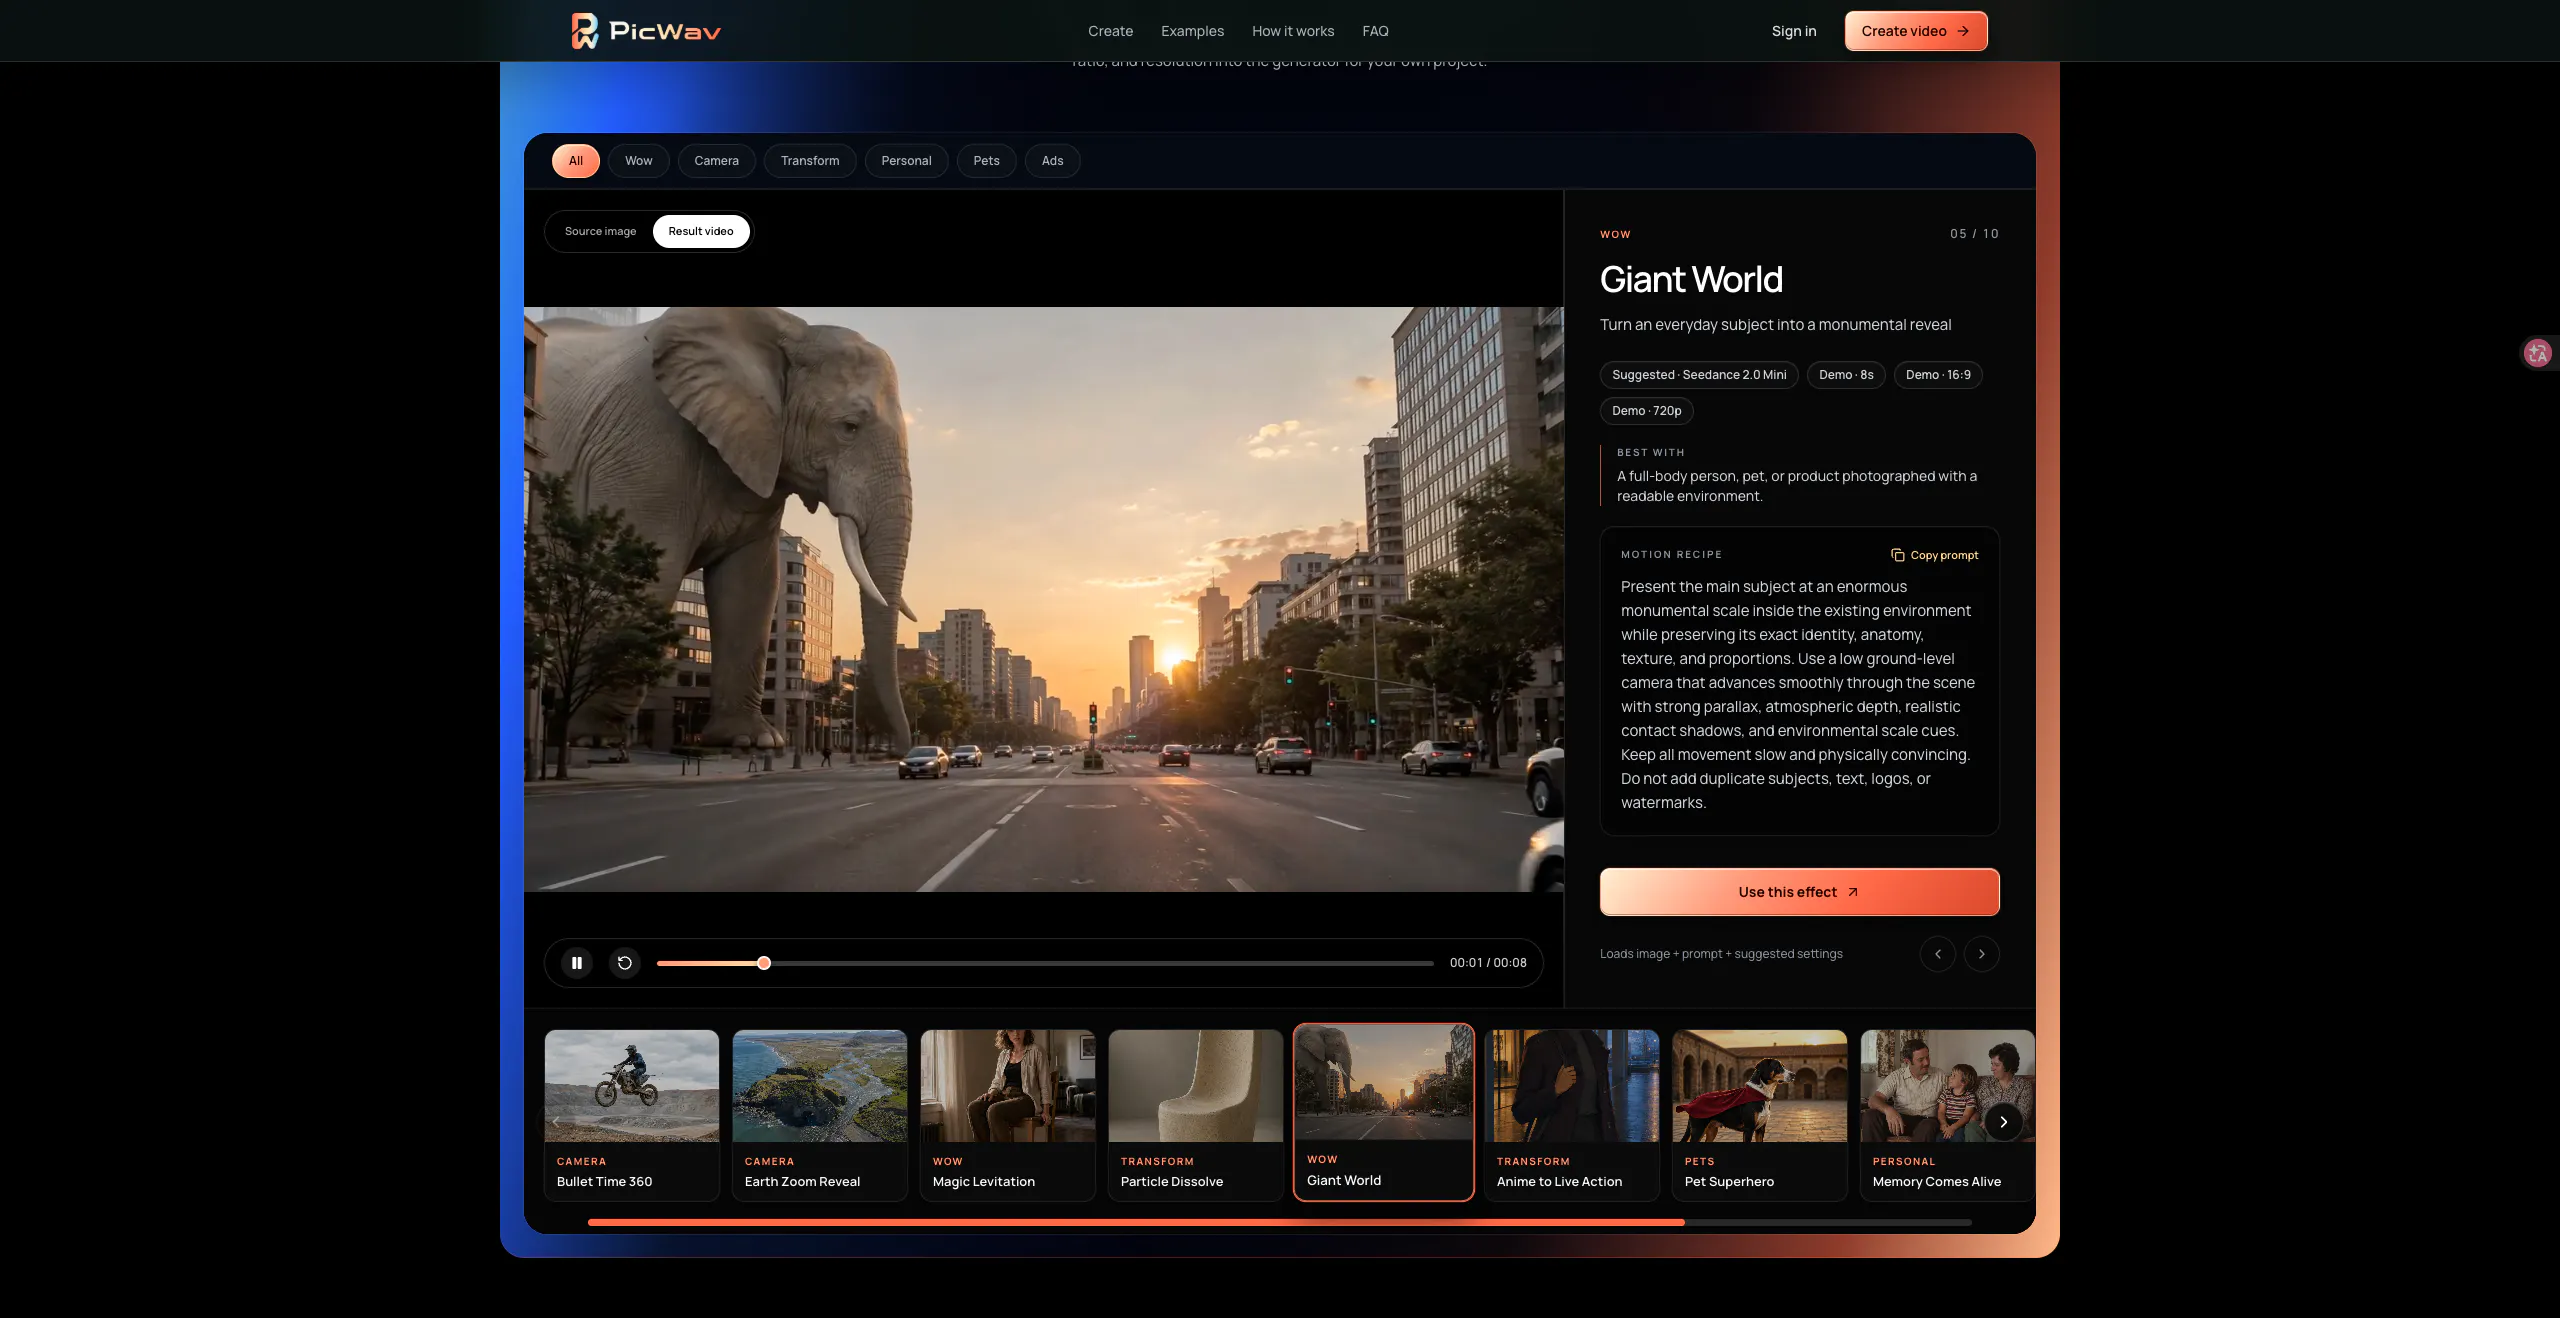Click the 05 / 10 counter
This screenshot has height=1318, width=2560.
pyautogui.click(x=1974, y=234)
